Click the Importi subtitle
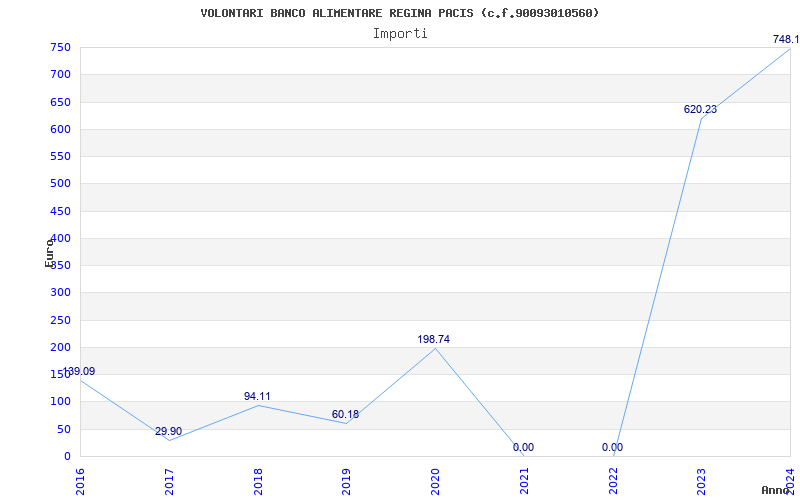 400,34
